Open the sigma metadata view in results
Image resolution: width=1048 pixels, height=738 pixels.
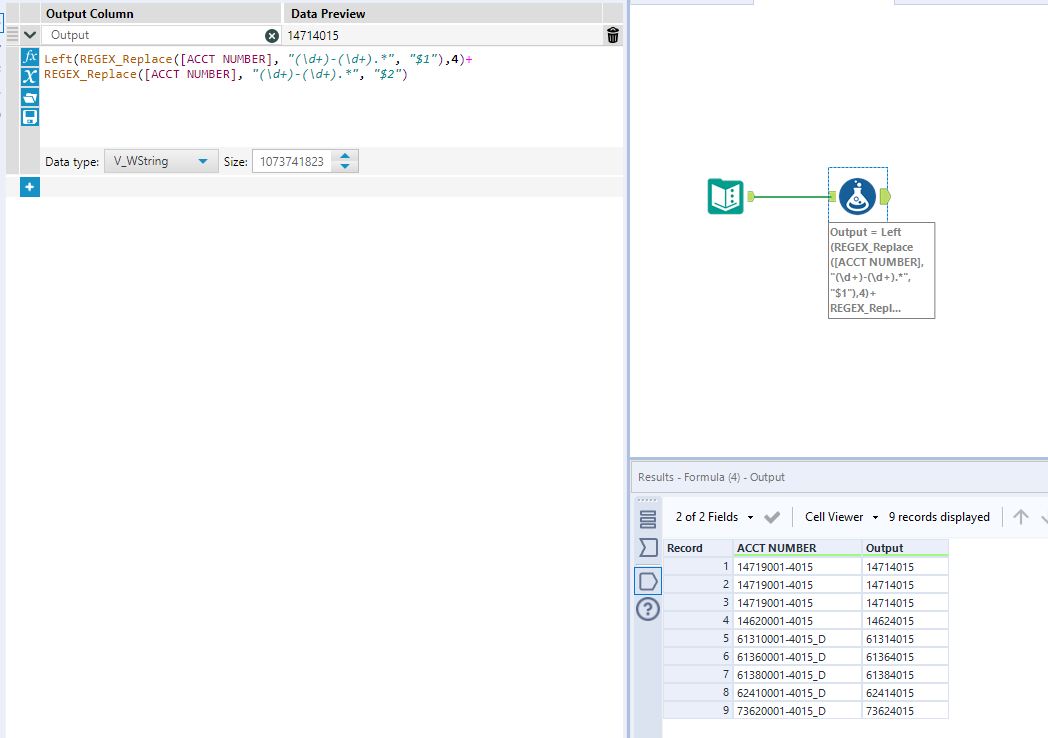(x=648, y=548)
